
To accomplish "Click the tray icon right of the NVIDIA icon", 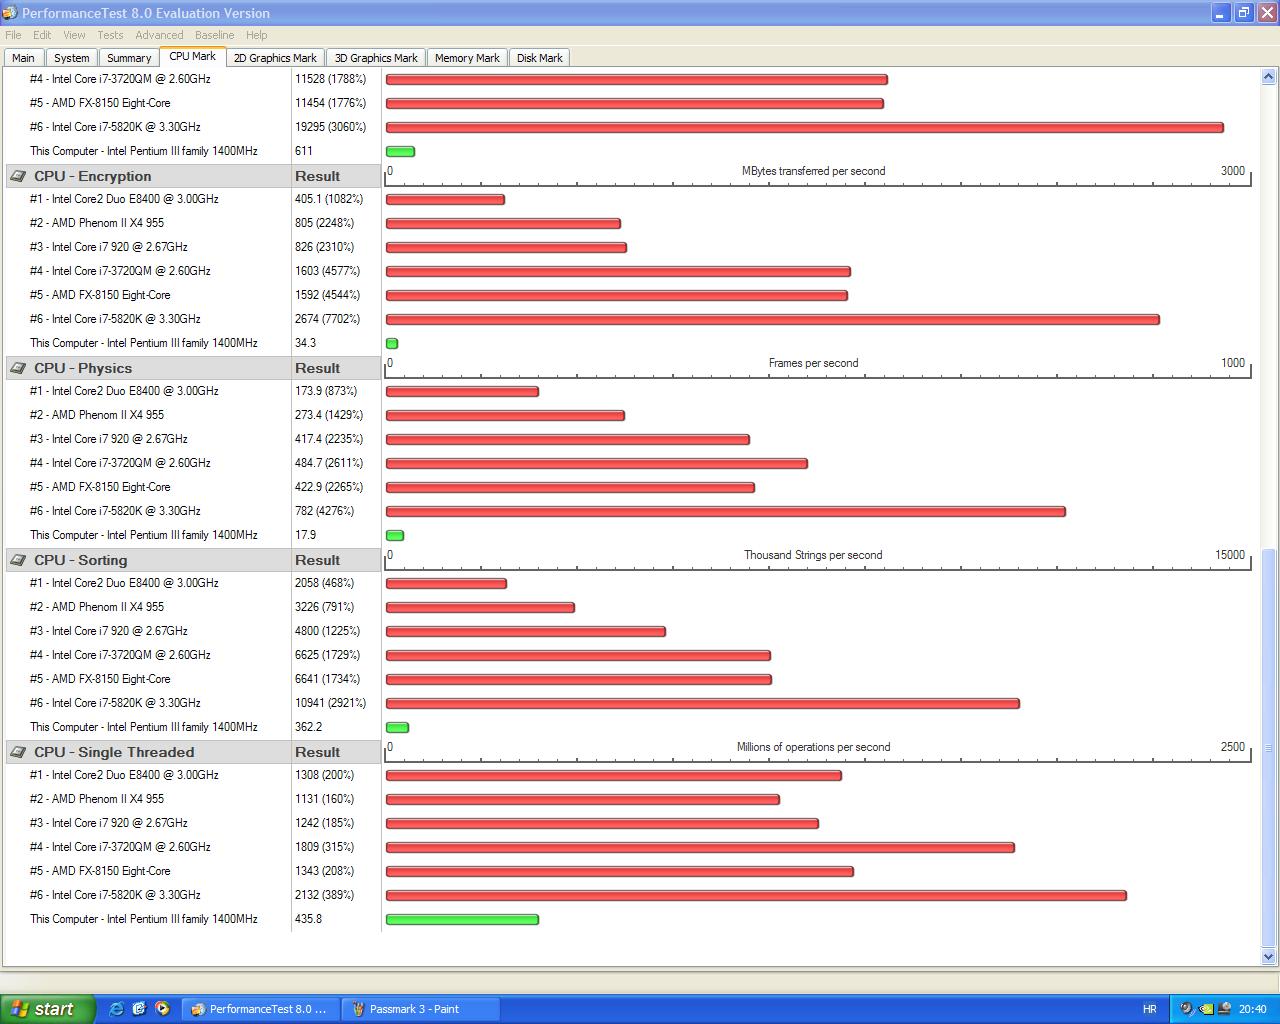I will coord(1225,1009).
